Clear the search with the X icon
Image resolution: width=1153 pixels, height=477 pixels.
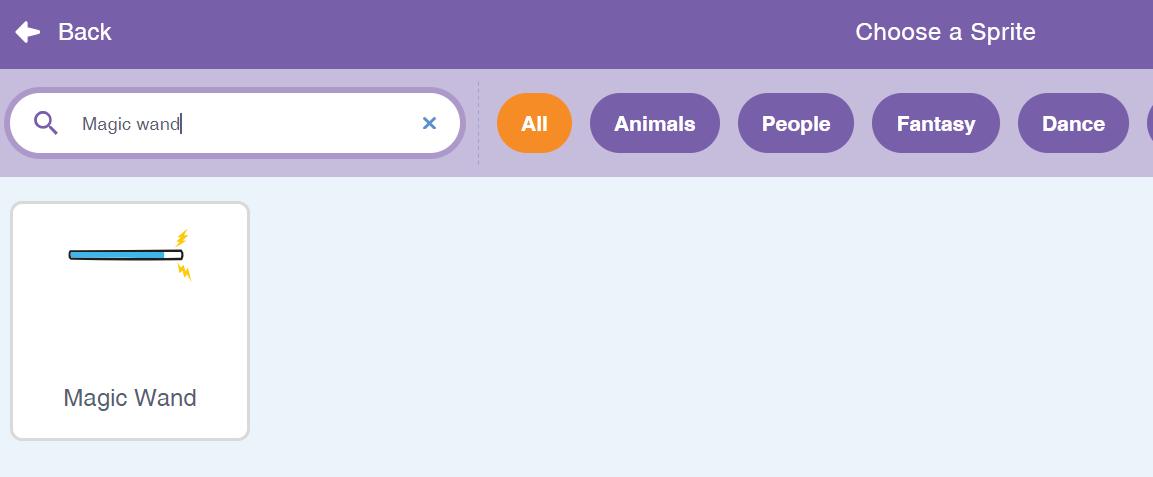click(x=429, y=123)
